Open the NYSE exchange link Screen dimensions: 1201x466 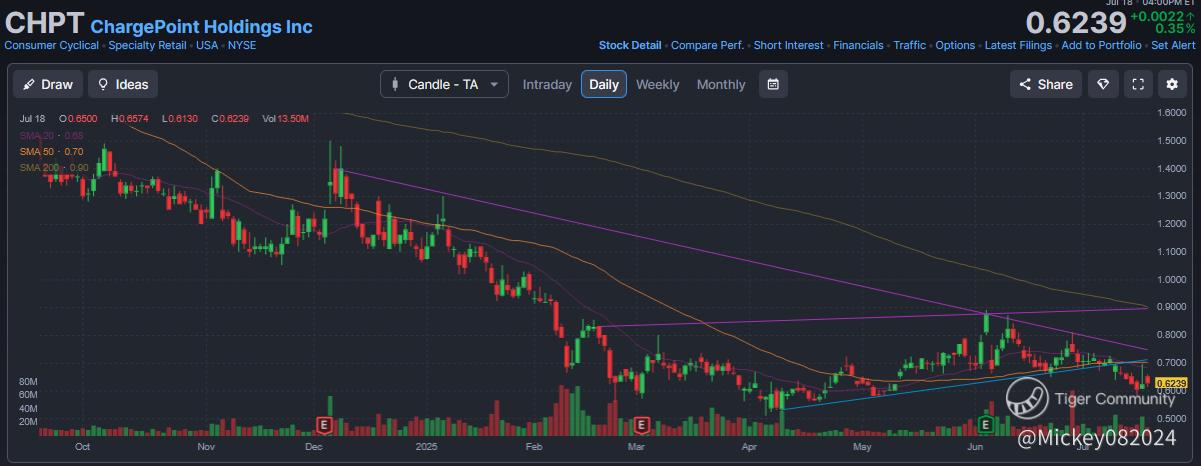click(241, 45)
